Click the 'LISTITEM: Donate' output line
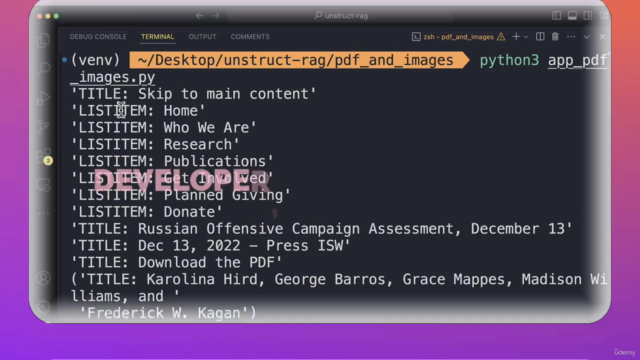Screen dimensions: 640x360 click(147, 212)
